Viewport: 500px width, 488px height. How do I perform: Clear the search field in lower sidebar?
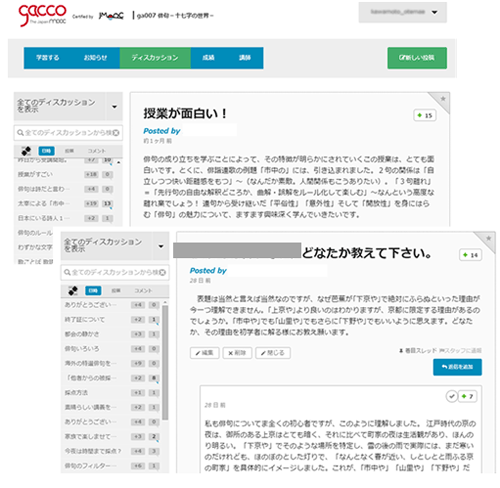162,272
